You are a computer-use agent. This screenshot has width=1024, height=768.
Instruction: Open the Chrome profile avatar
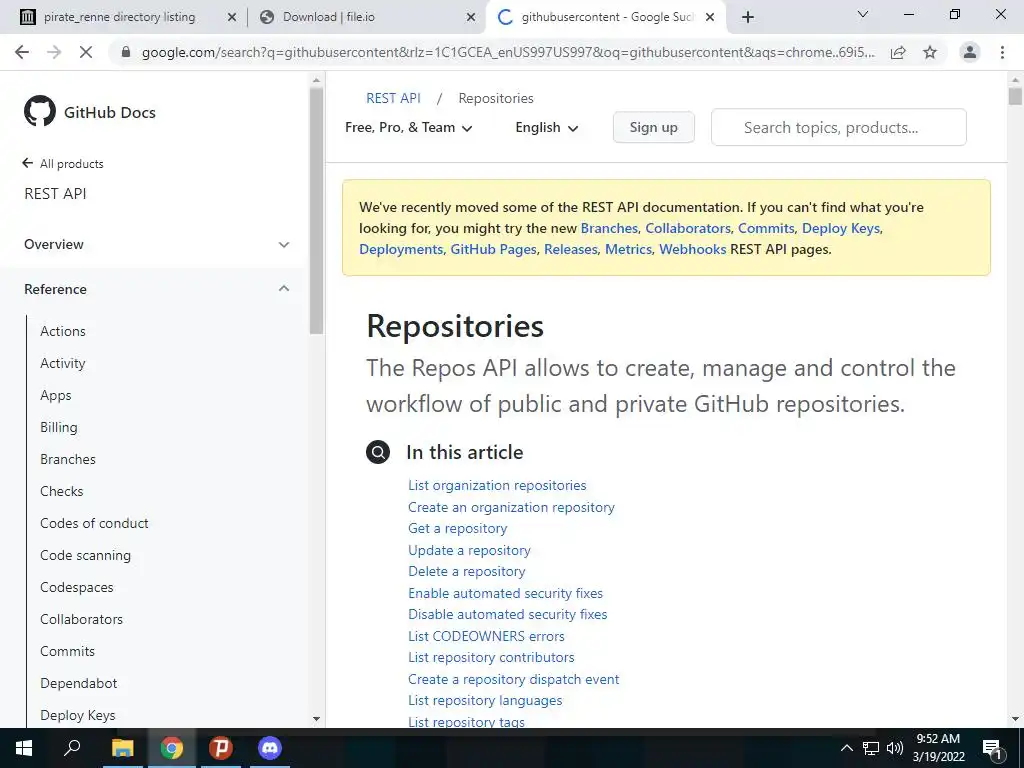coord(970,52)
